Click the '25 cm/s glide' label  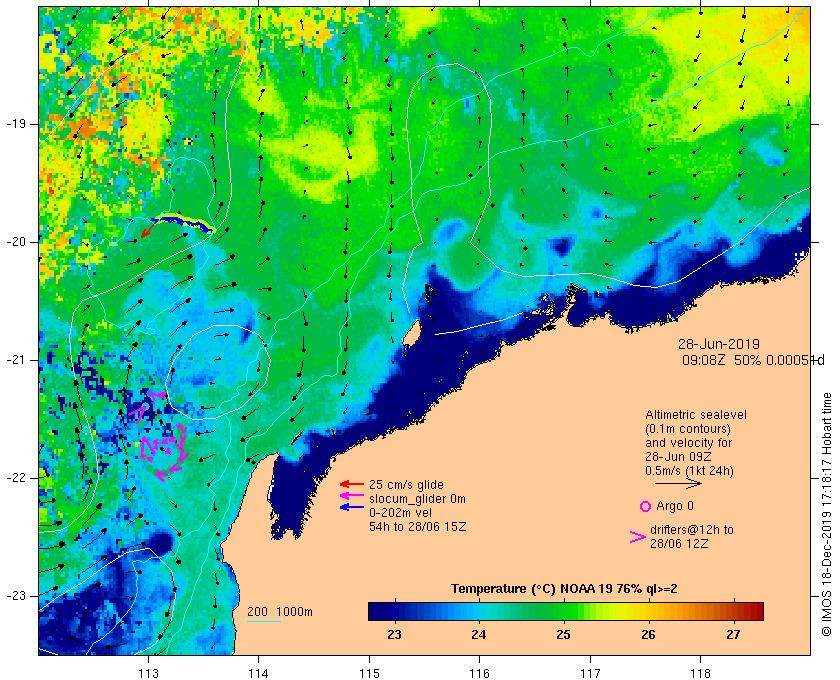point(406,485)
